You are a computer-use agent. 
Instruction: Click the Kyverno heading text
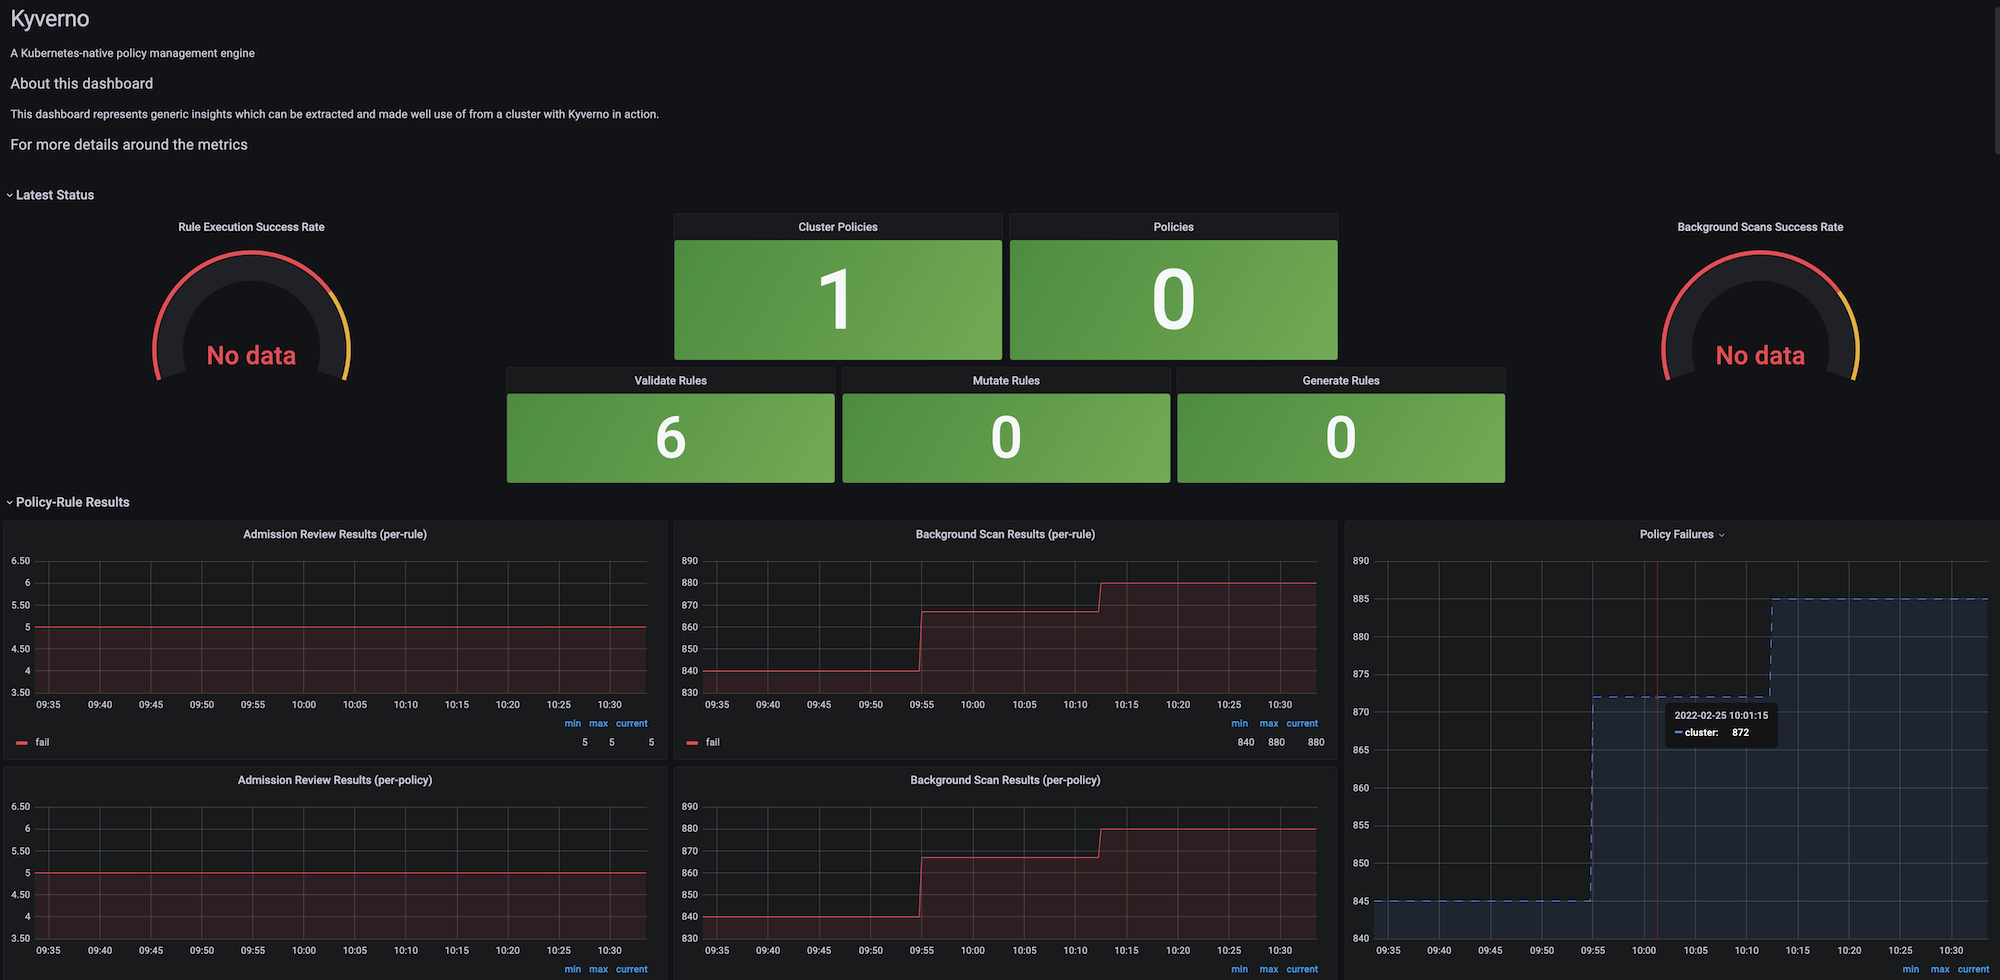click(50, 19)
